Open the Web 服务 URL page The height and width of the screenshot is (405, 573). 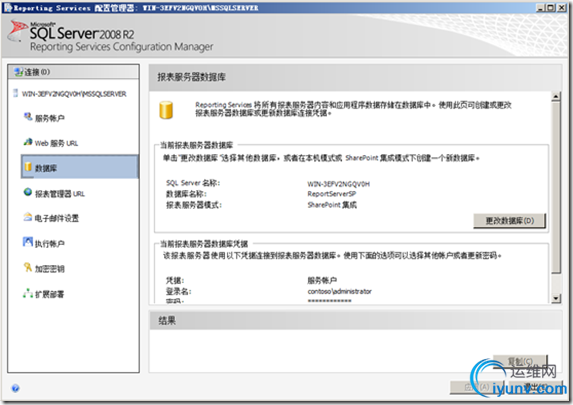(56, 143)
